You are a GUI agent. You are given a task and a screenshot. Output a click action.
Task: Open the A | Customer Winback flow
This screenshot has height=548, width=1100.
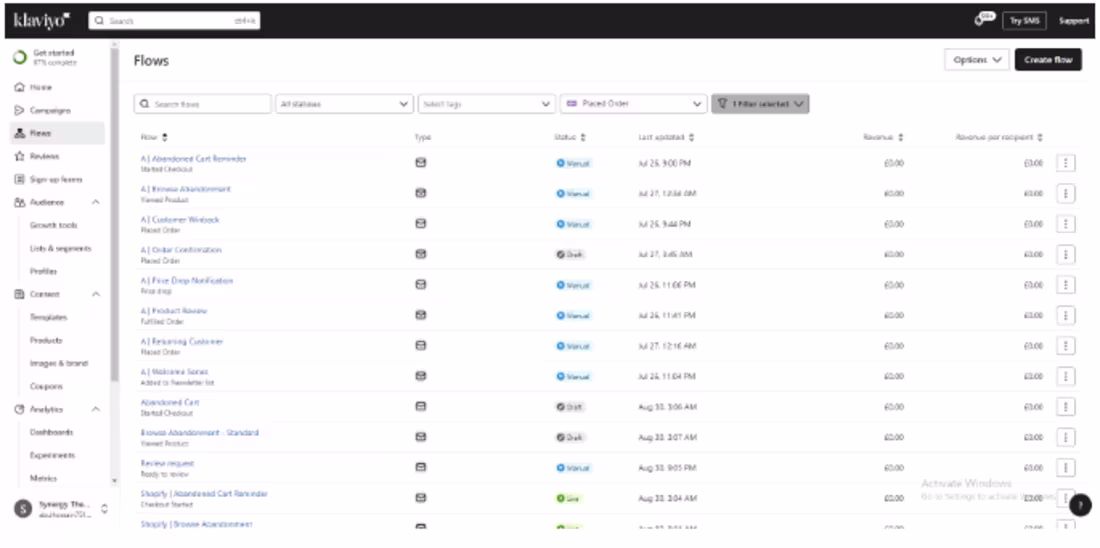tap(180, 220)
